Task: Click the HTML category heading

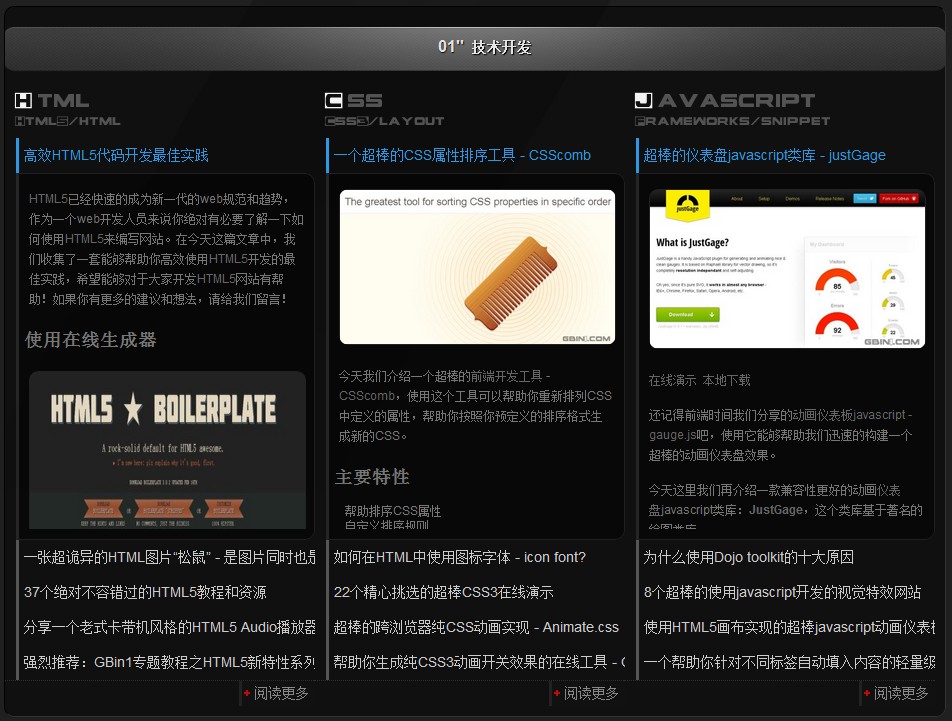Action: click(x=52, y=101)
